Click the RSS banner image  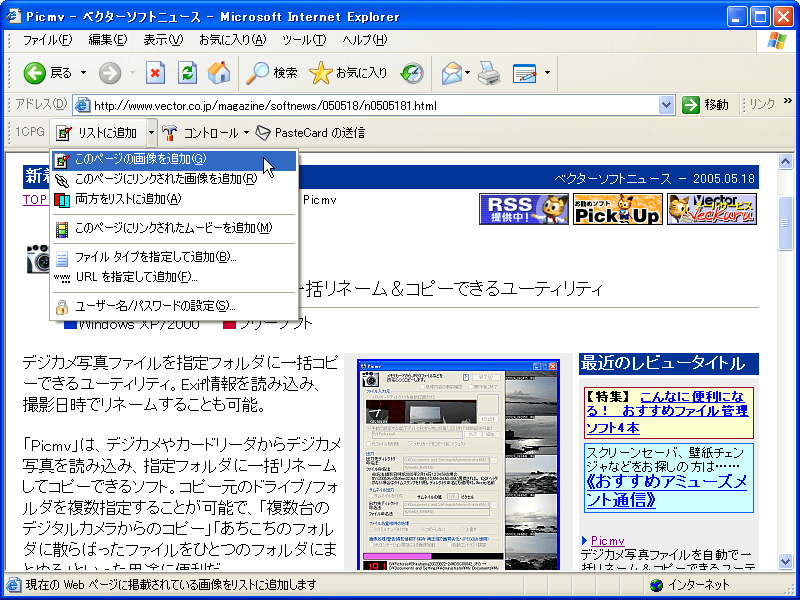(x=523, y=208)
